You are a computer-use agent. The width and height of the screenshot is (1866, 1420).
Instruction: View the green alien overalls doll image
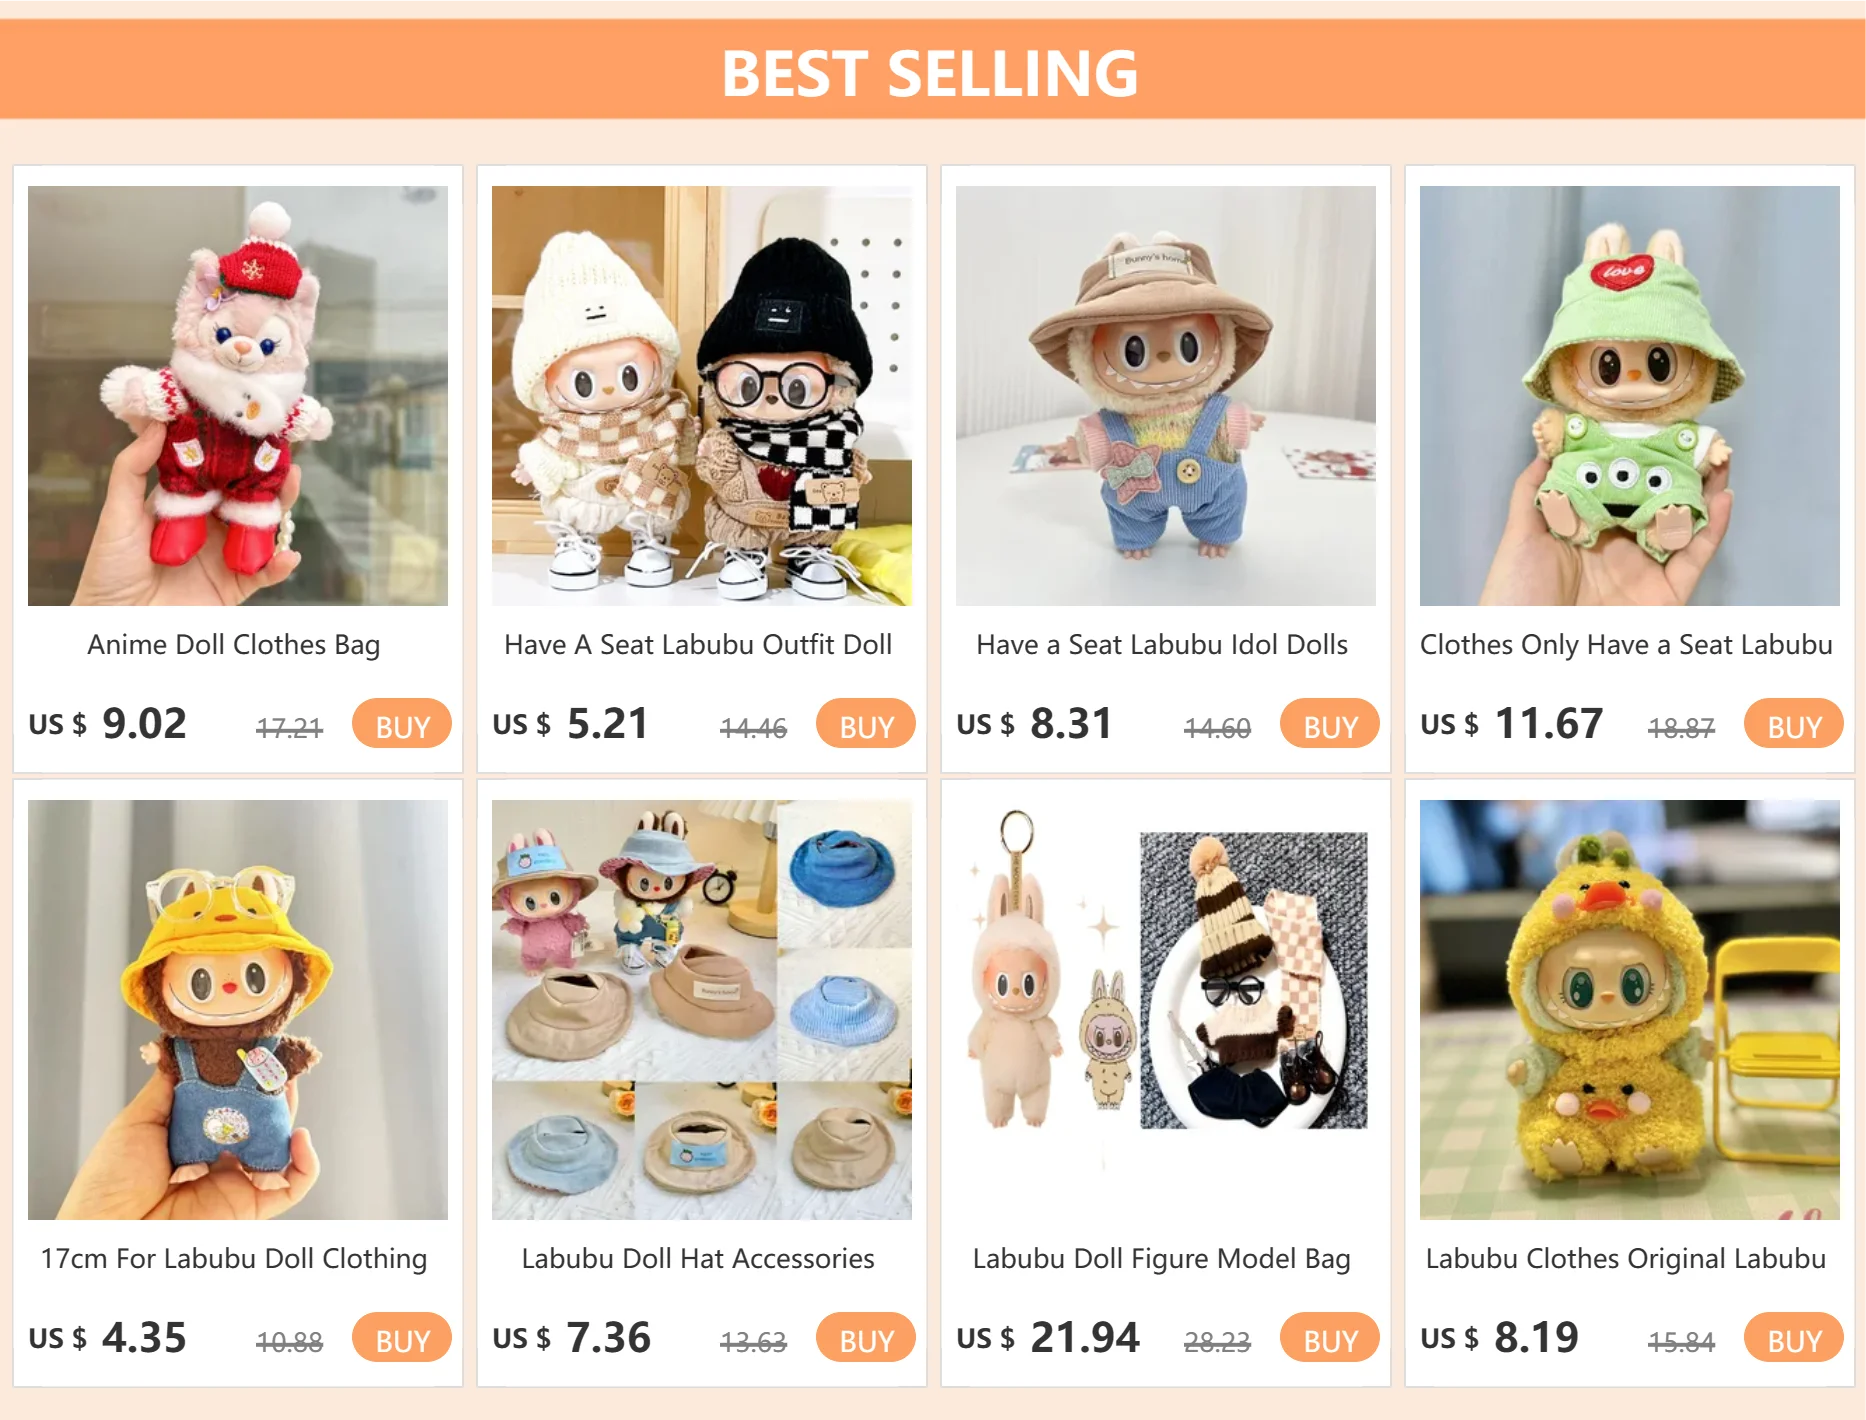[x=1630, y=396]
